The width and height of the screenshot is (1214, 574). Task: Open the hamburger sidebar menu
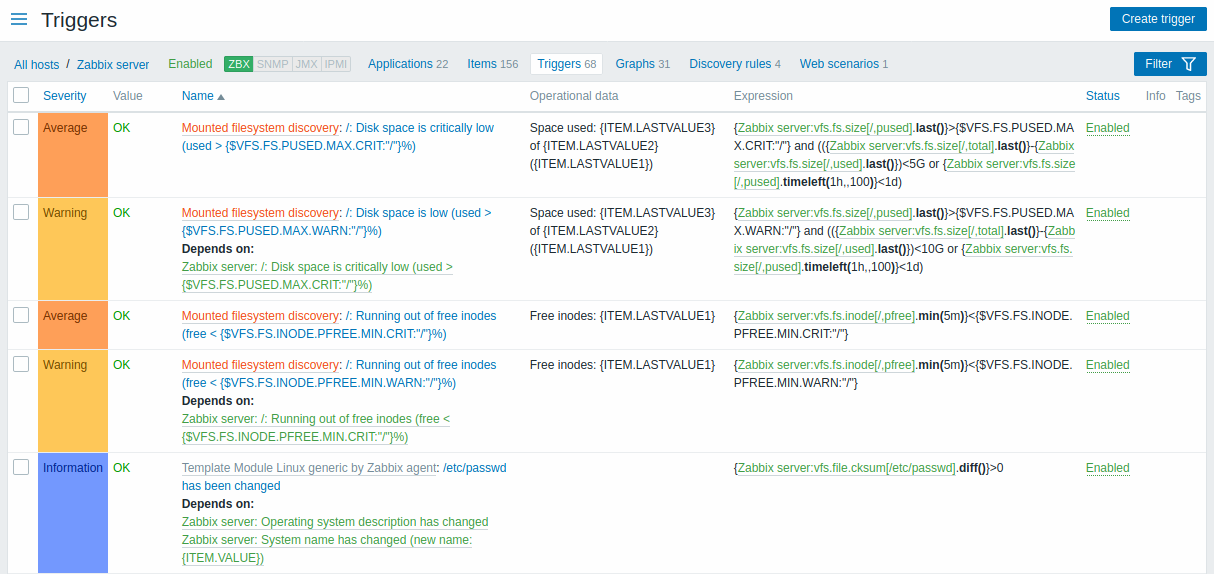click(19, 19)
